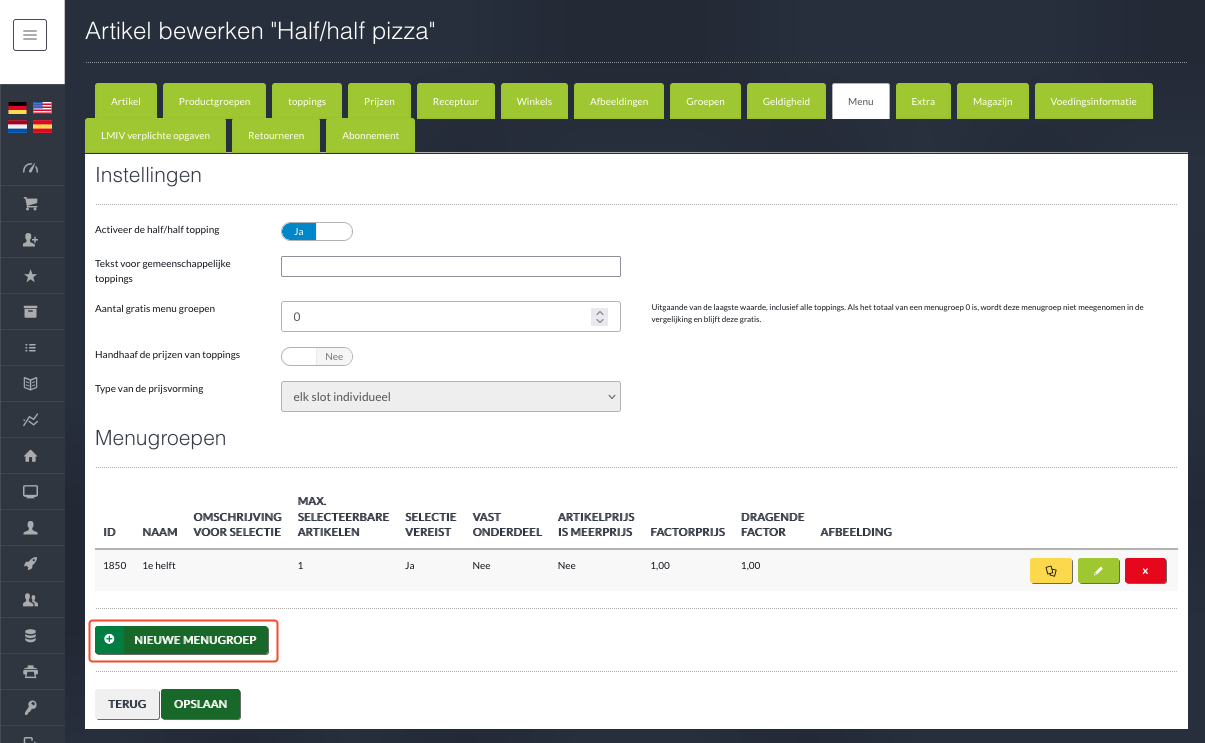Viewport: 1205px width, 743px height.
Task: Open the shopping cart sidebar icon
Action: (x=30, y=203)
